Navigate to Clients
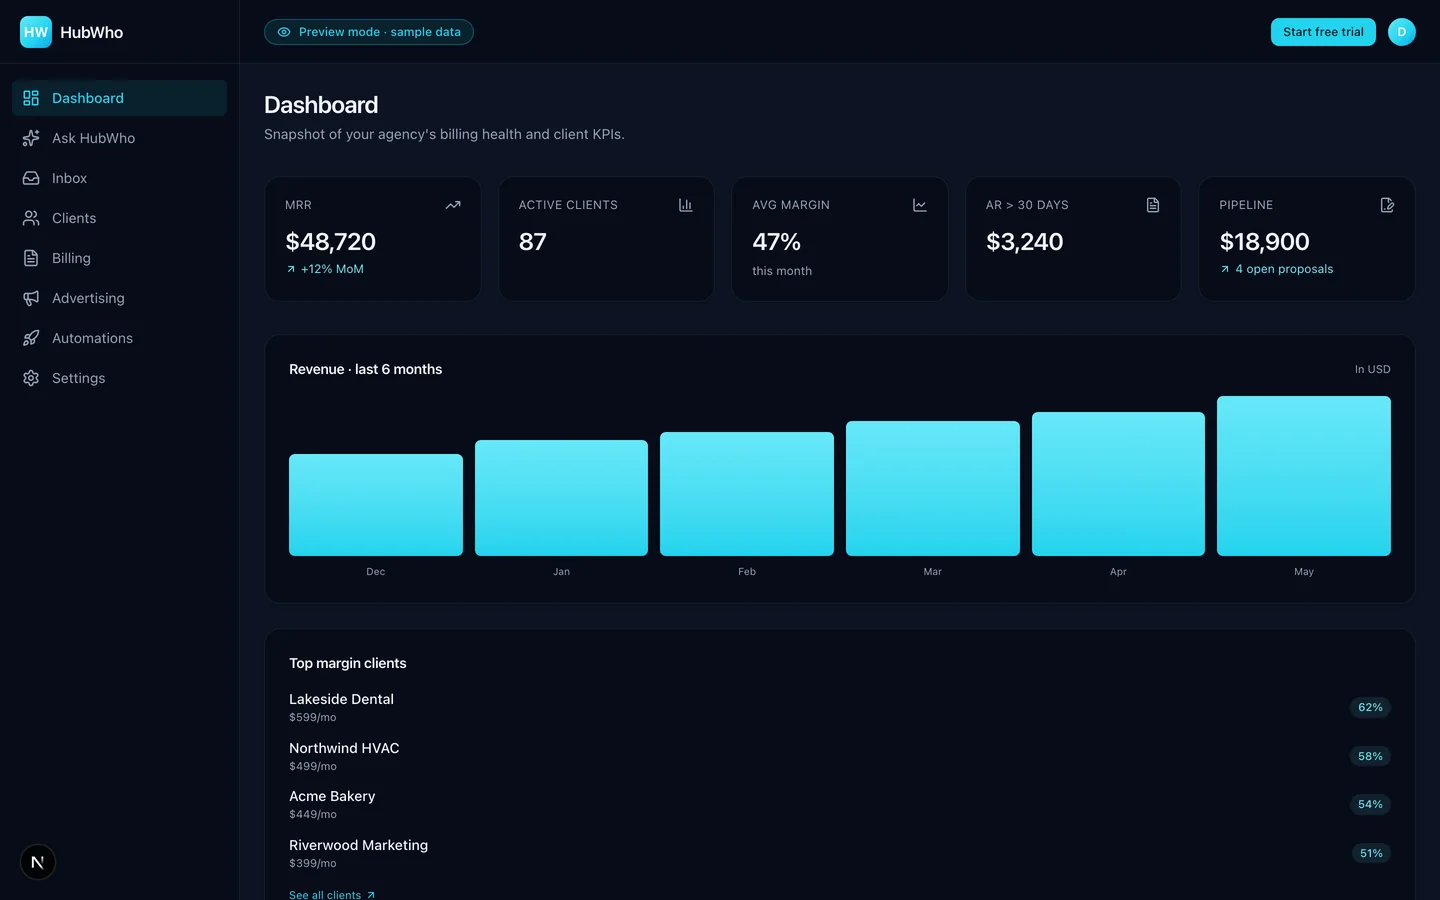Screen dimensions: 1440x900 [x=119, y=218]
